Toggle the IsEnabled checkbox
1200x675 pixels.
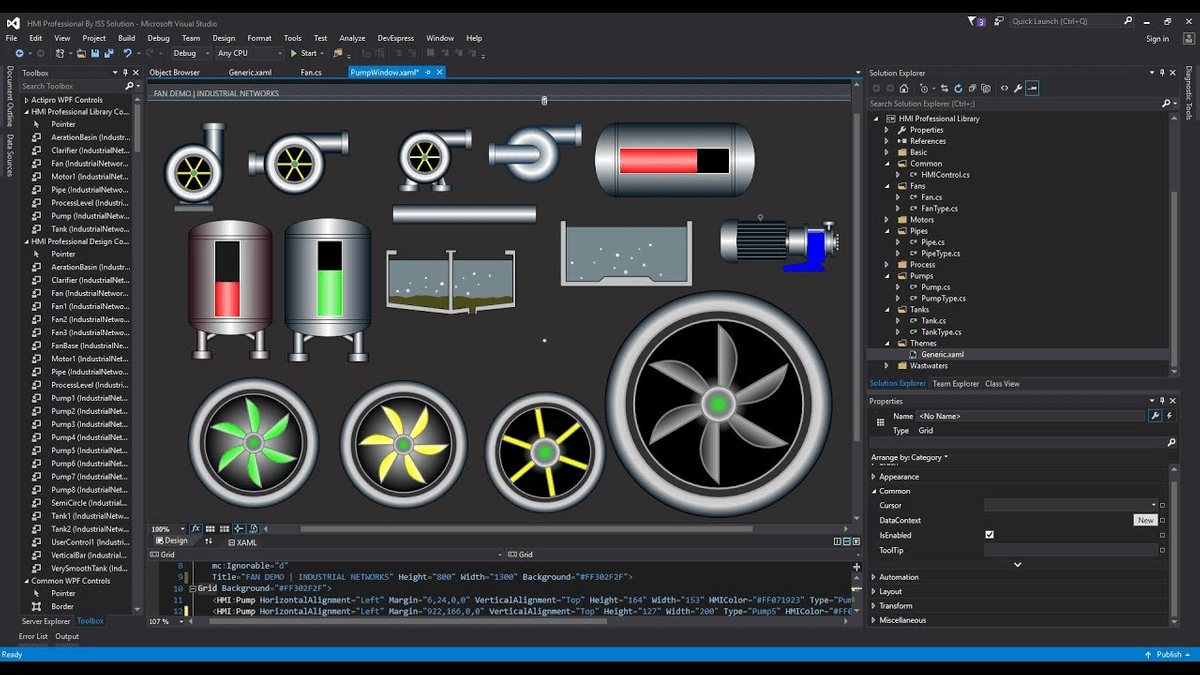point(989,535)
